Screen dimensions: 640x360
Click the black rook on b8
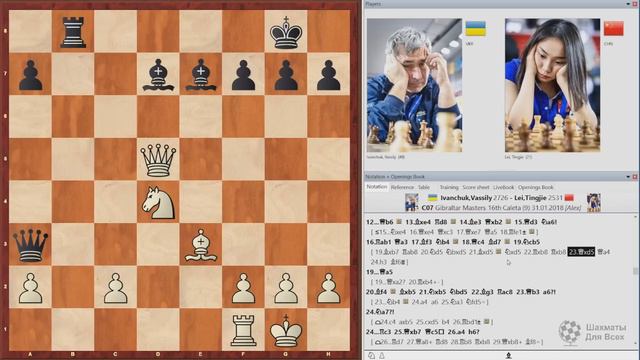click(73, 33)
